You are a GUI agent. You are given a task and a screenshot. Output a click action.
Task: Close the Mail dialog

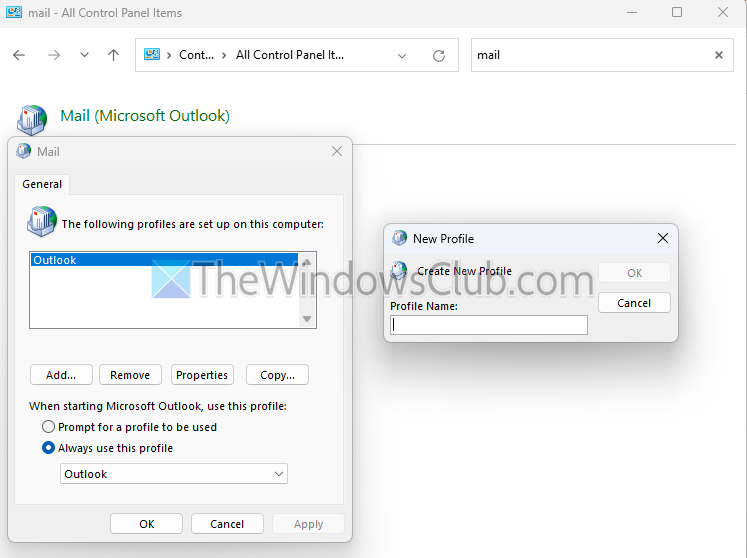click(337, 152)
